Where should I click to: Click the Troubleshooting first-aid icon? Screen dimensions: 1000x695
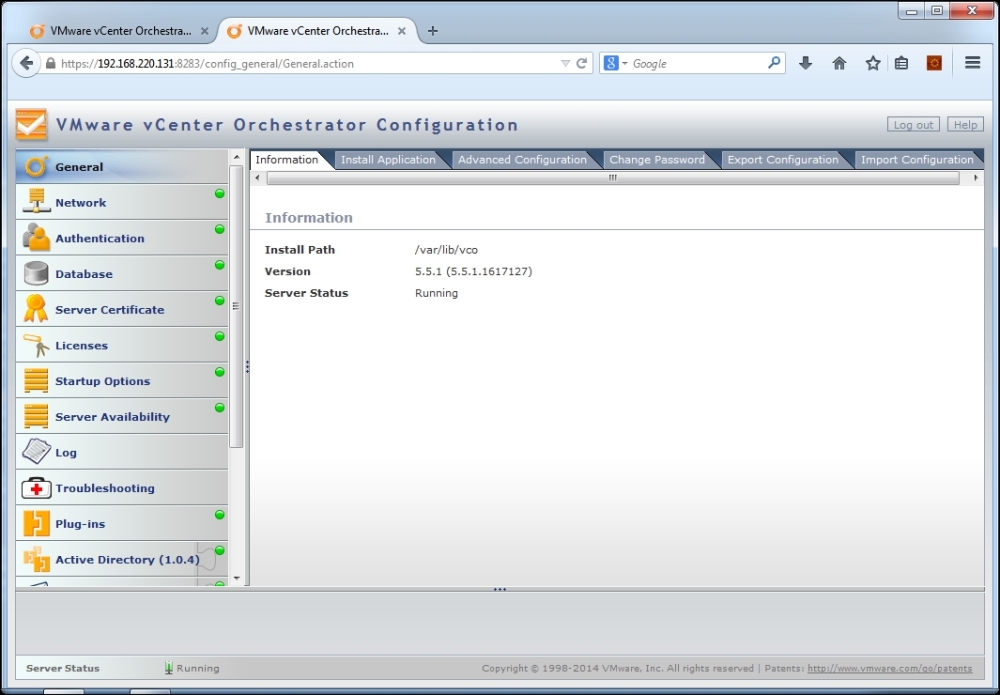tap(36, 488)
